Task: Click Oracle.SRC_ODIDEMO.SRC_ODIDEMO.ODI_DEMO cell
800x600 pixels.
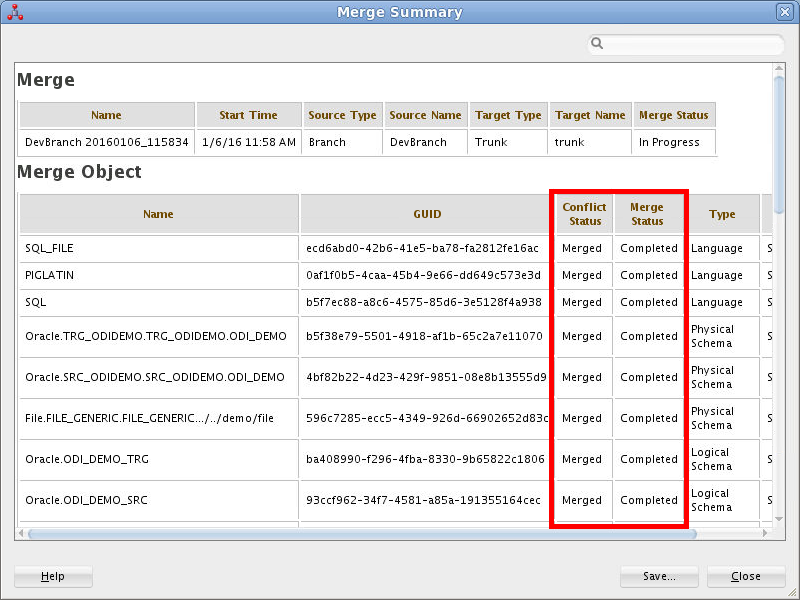Action: (159, 377)
